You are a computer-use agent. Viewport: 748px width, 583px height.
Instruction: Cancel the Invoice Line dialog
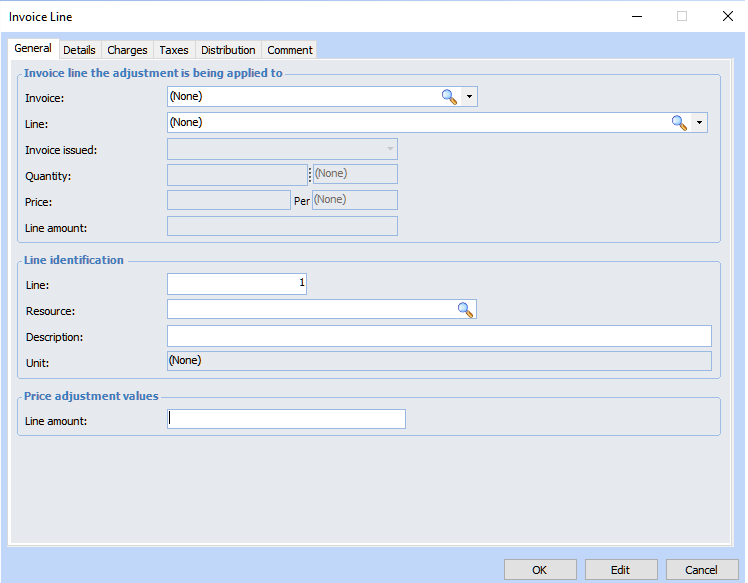701,570
